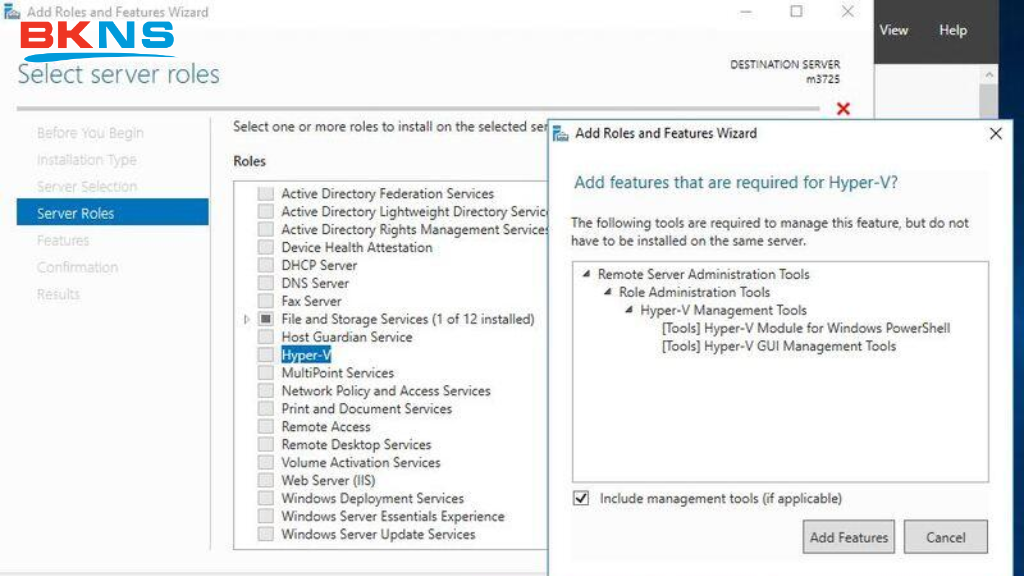Click the BKNS logo
The width and height of the screenshot is (1024, 576).
98,40
